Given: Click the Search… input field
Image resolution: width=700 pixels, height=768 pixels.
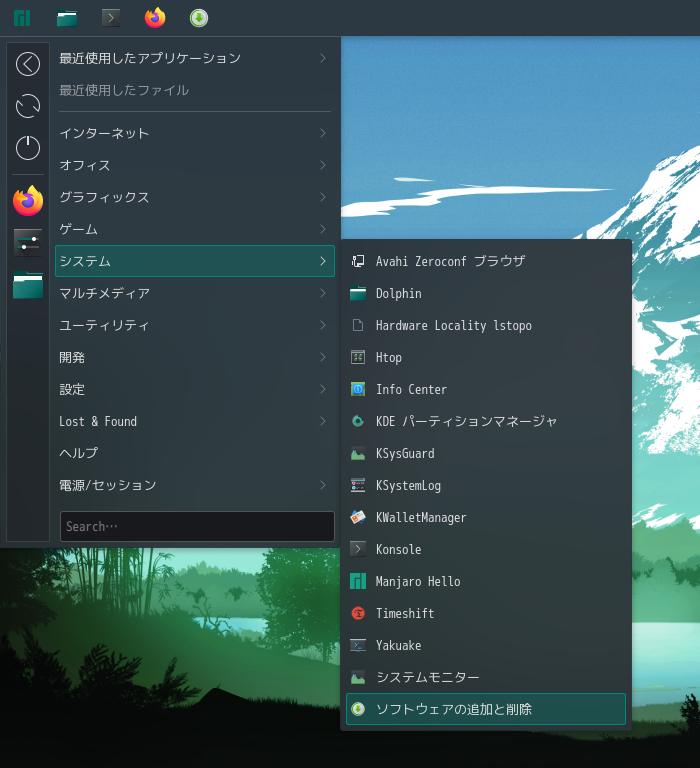Looking at the screenshot, I should coord(197,527).
